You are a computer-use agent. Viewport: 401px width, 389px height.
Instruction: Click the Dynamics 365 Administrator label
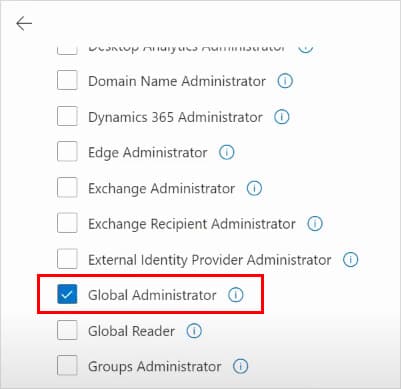pos(175,117)
